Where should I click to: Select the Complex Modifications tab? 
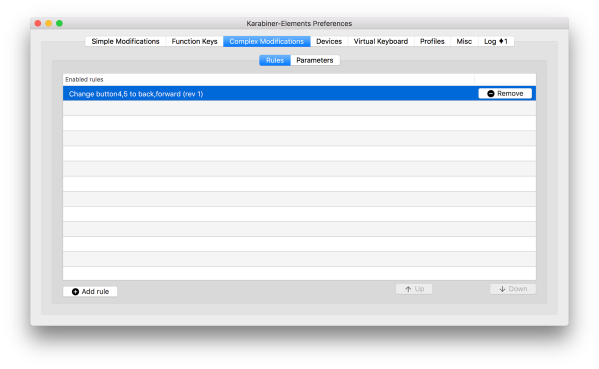(267, 41)
